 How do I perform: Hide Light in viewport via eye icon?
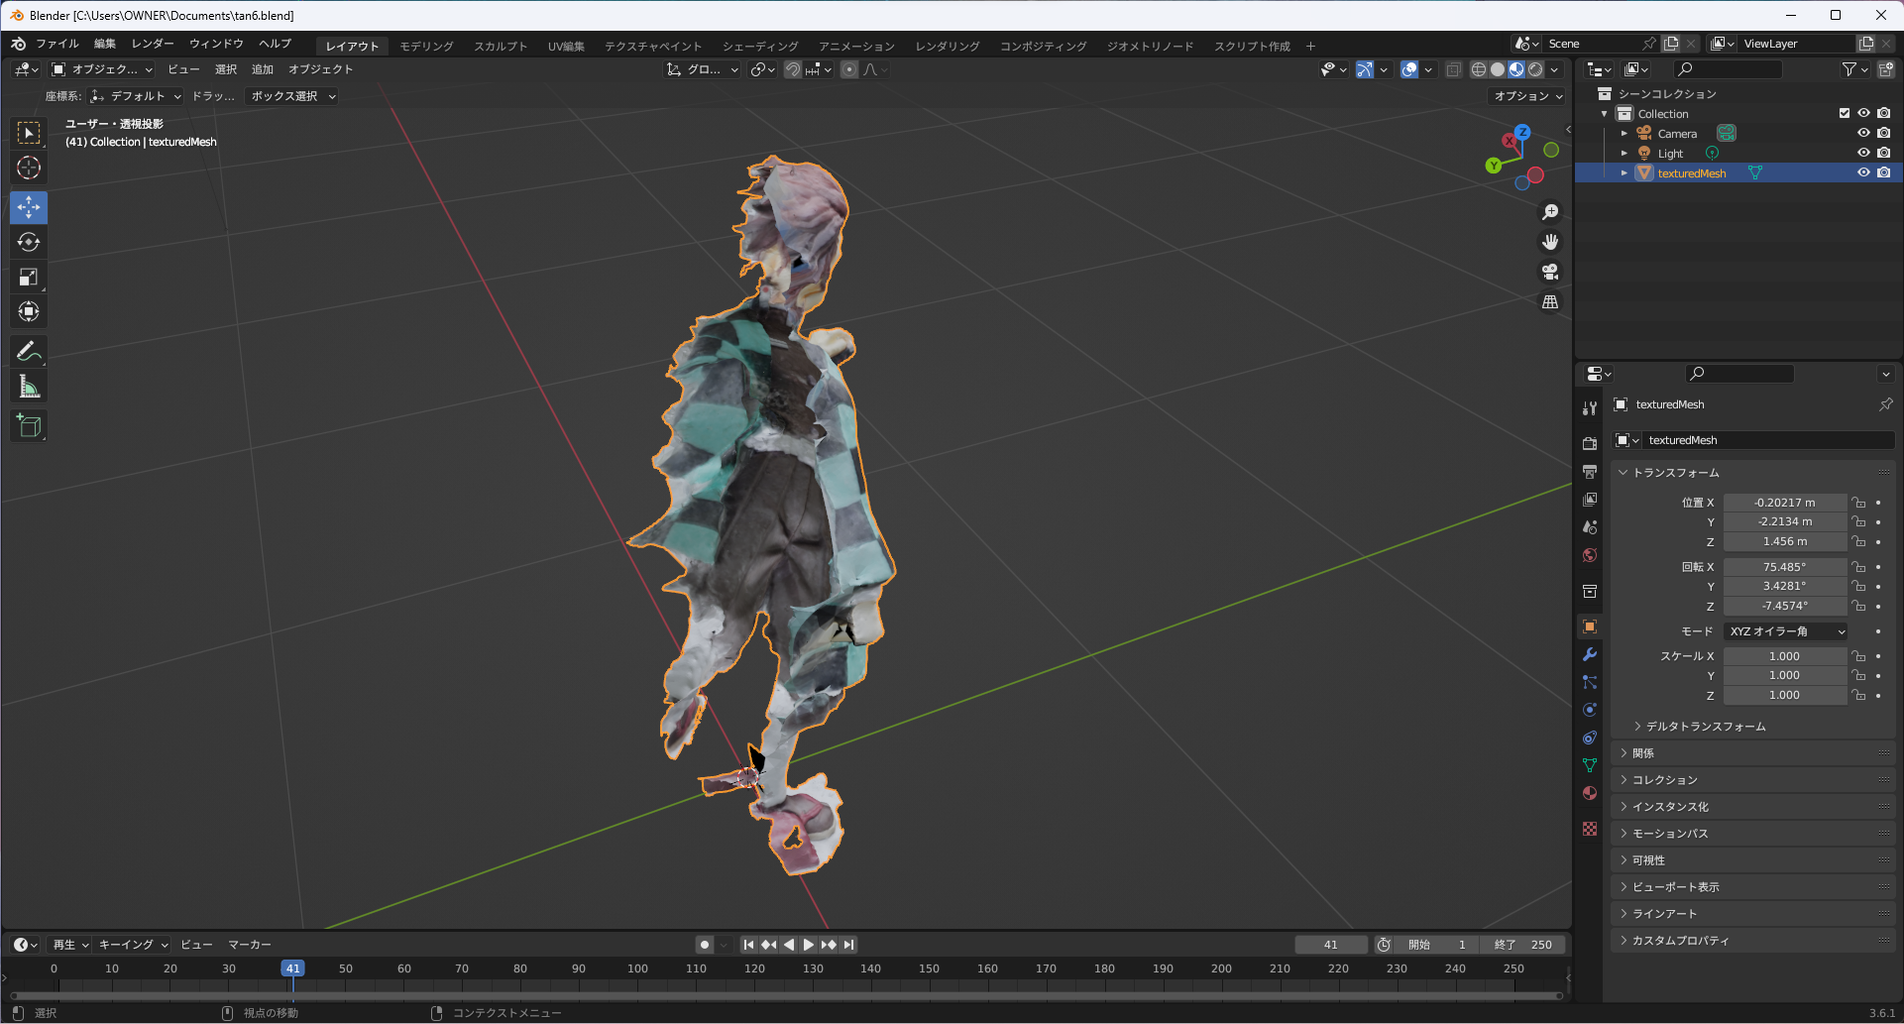click(1863, 153)
